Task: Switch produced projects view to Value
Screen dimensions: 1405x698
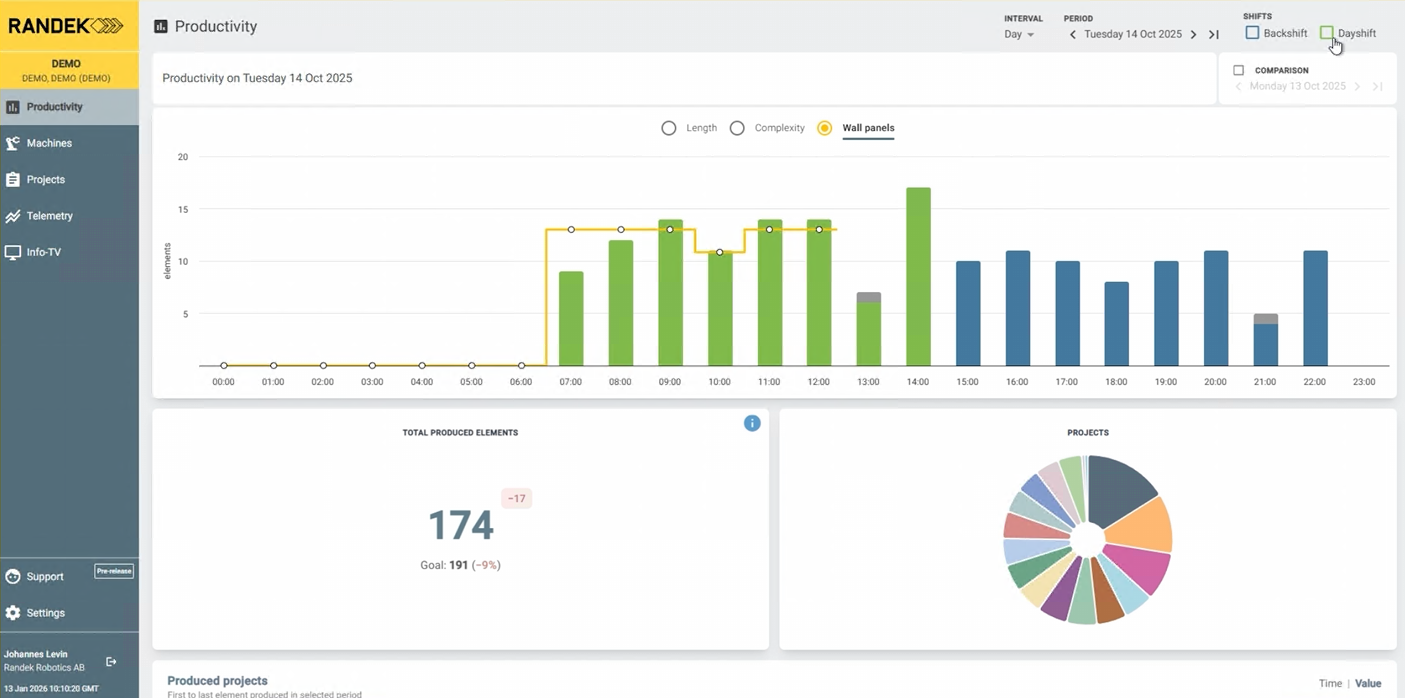Action: click(1368, 684)
